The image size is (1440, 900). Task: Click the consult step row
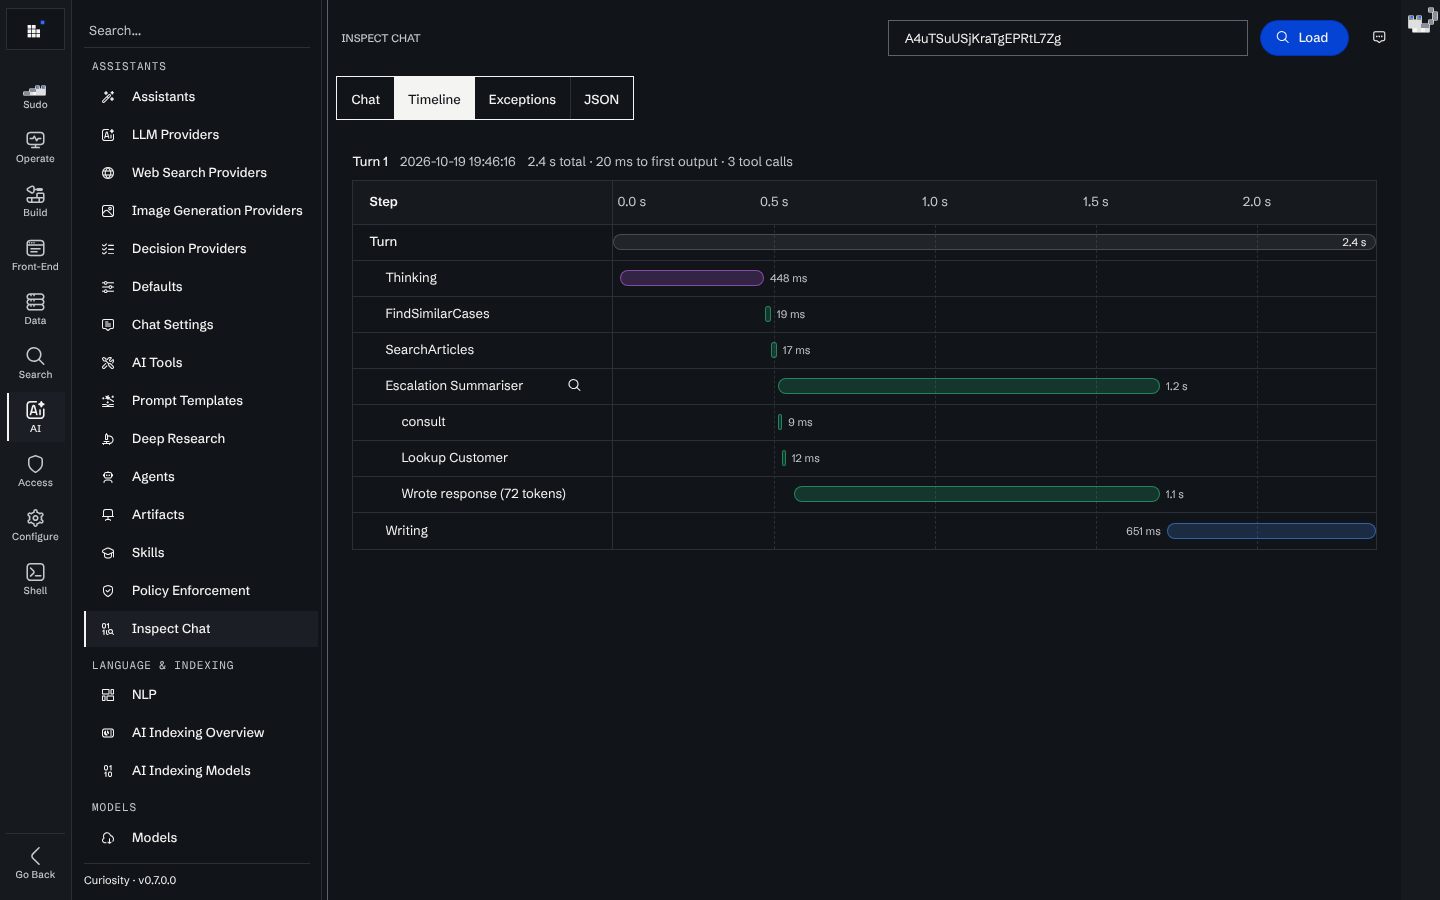click(864, 422)
